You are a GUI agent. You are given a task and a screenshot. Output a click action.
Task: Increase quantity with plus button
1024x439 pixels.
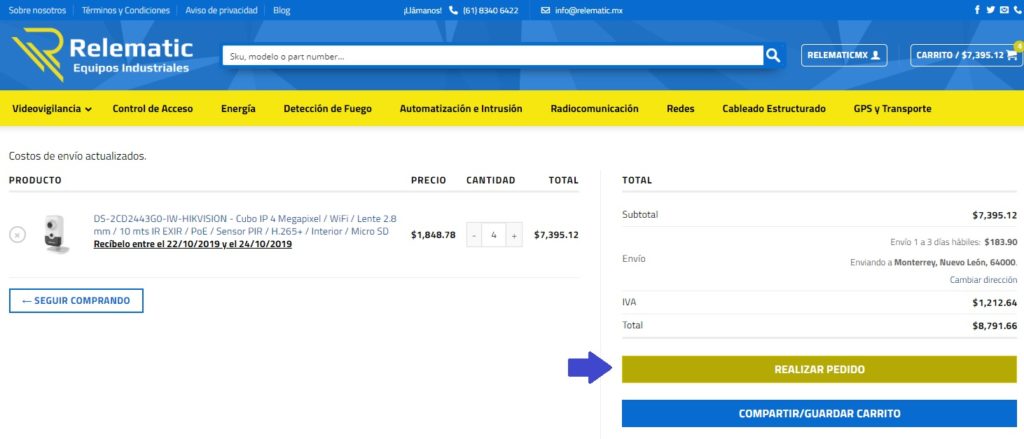(x=514, y=235)
